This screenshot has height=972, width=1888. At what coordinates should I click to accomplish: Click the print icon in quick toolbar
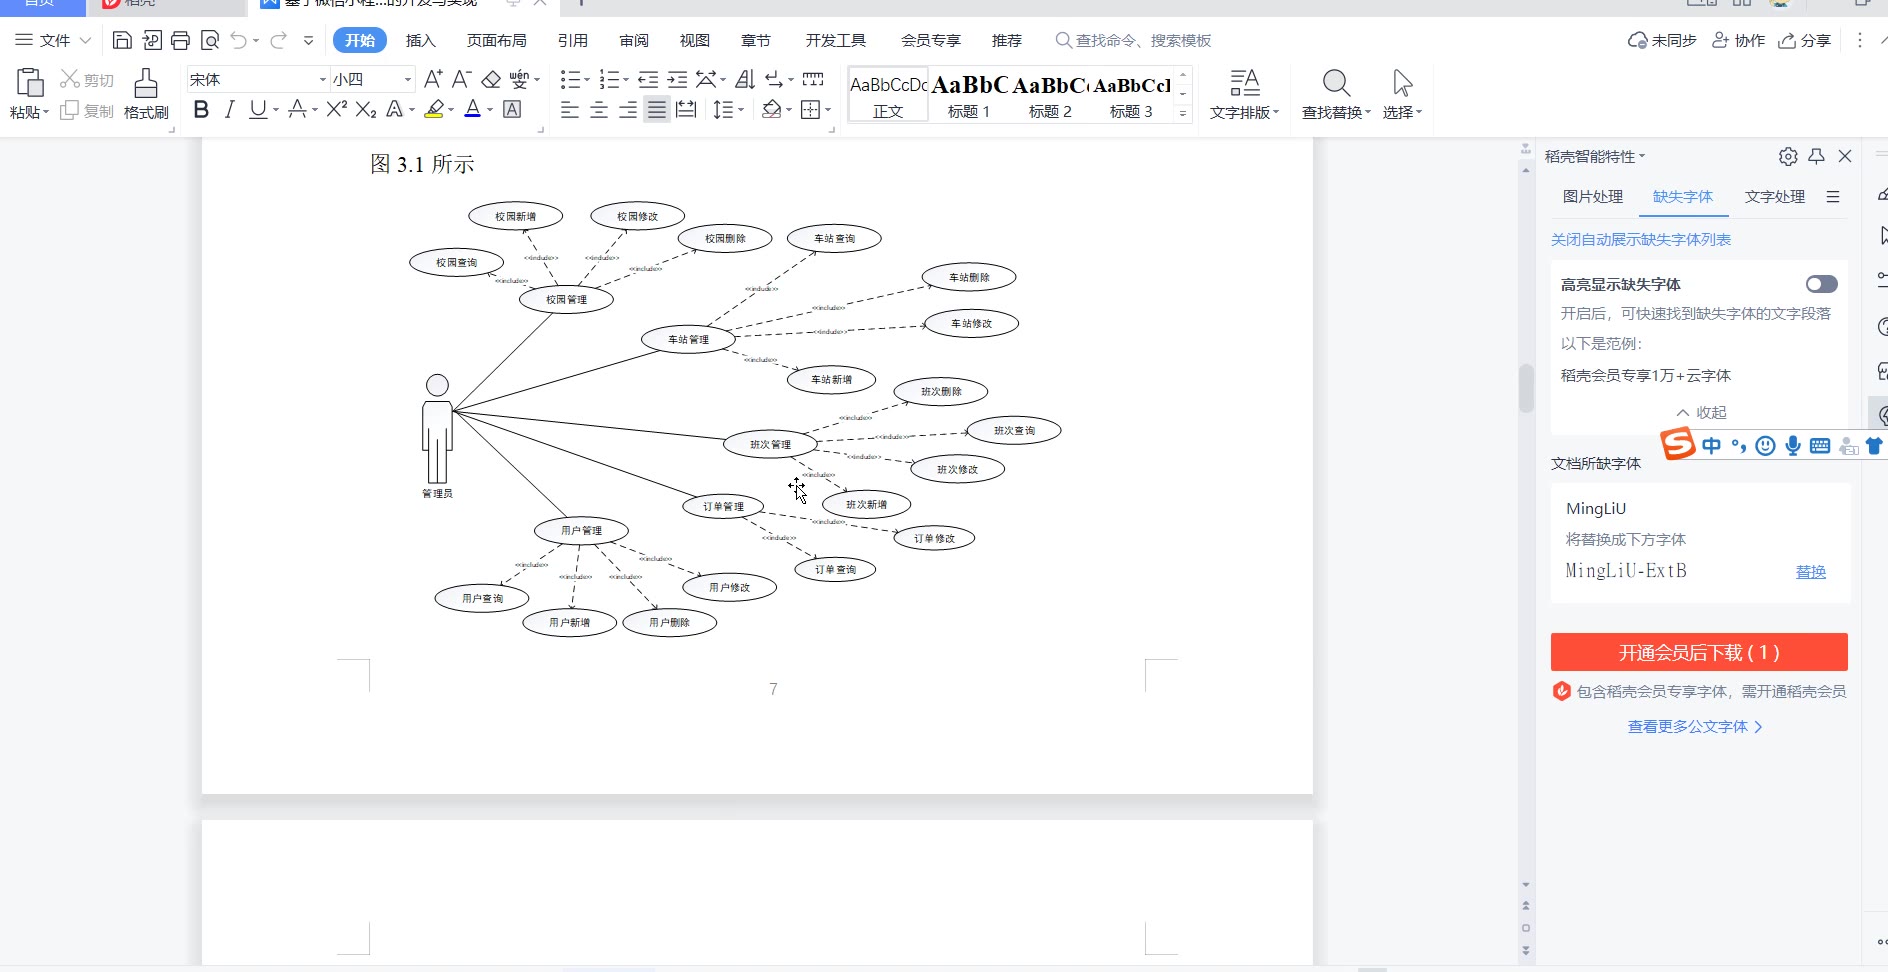click(180, 40)
